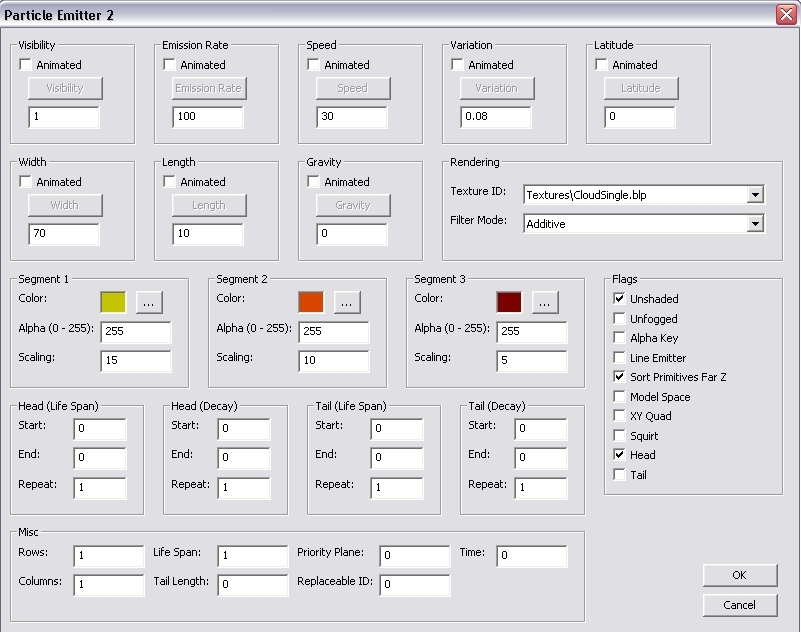Click the Emission Rate value field
801x632 pixels.
[208, 116]
